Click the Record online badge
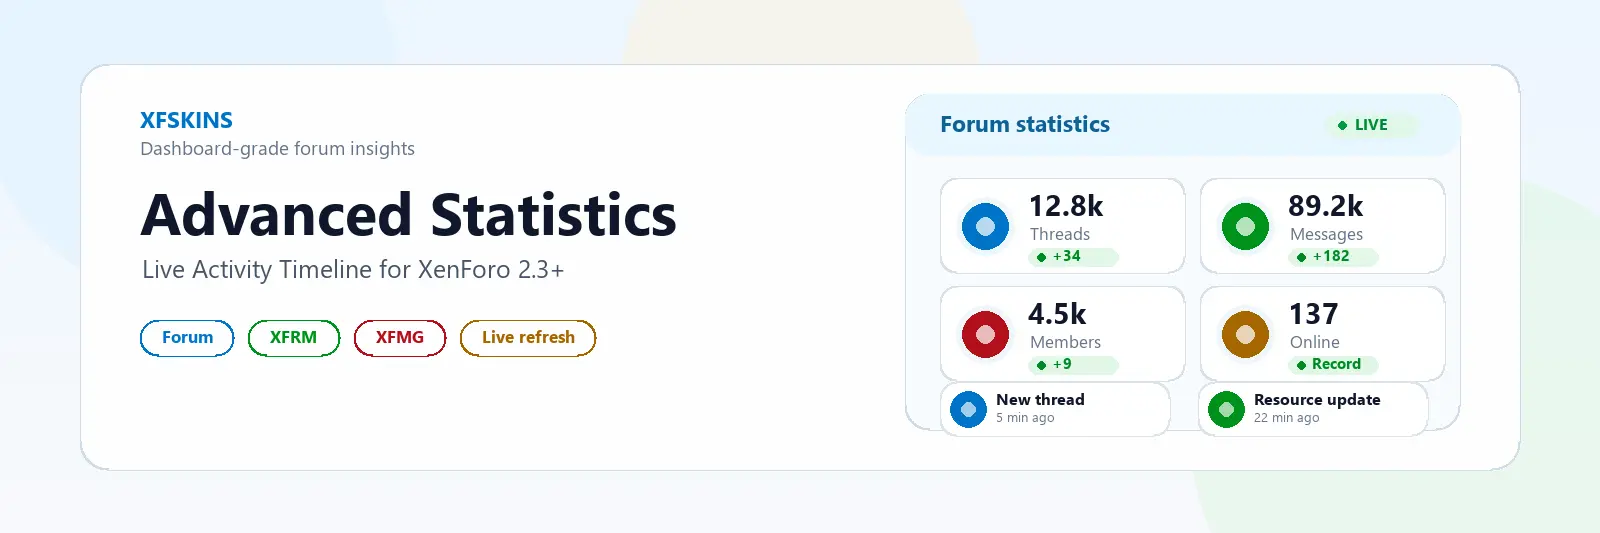 tap(1333, 365)
